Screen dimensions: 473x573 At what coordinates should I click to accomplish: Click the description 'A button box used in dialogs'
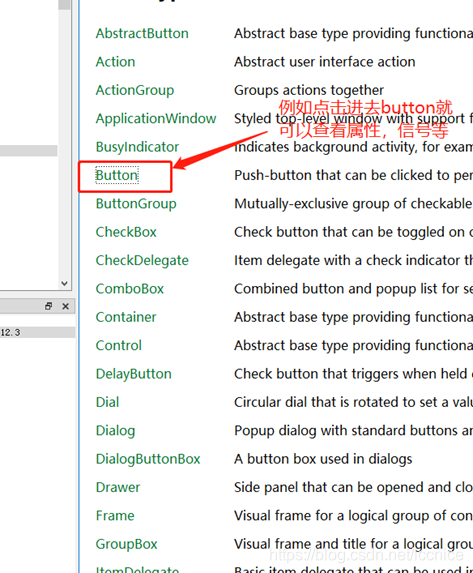click(x=323, y=459)
